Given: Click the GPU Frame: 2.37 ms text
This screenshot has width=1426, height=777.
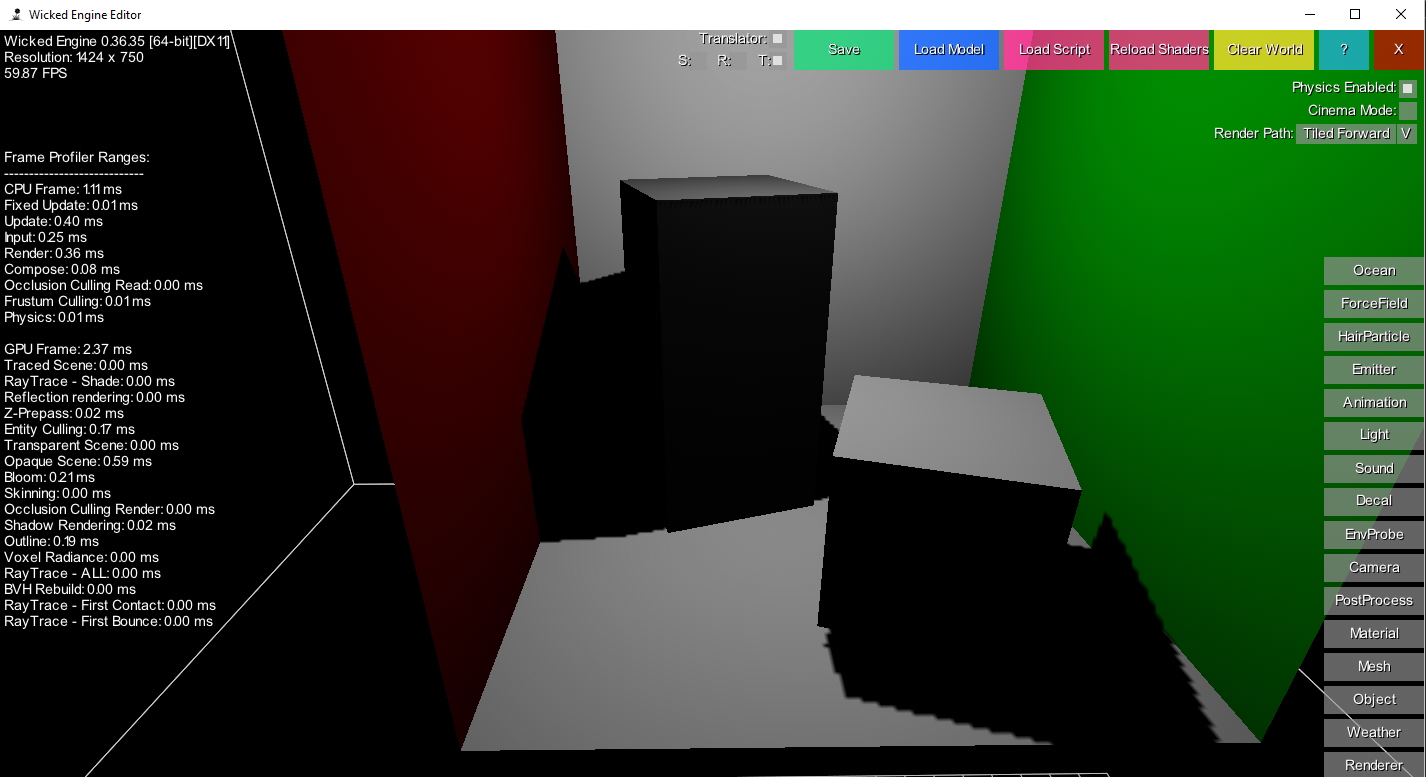Looking at the screenshot, I should [x=68, y=349].
